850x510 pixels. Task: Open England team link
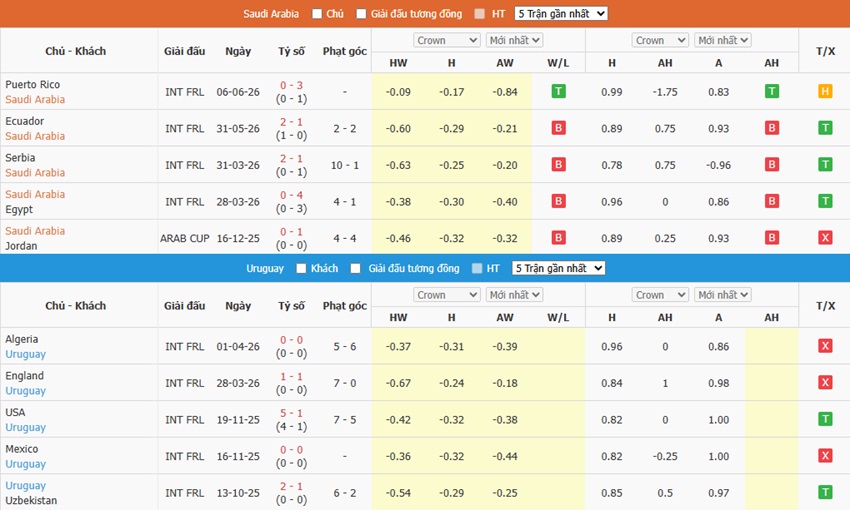(24, 376)
